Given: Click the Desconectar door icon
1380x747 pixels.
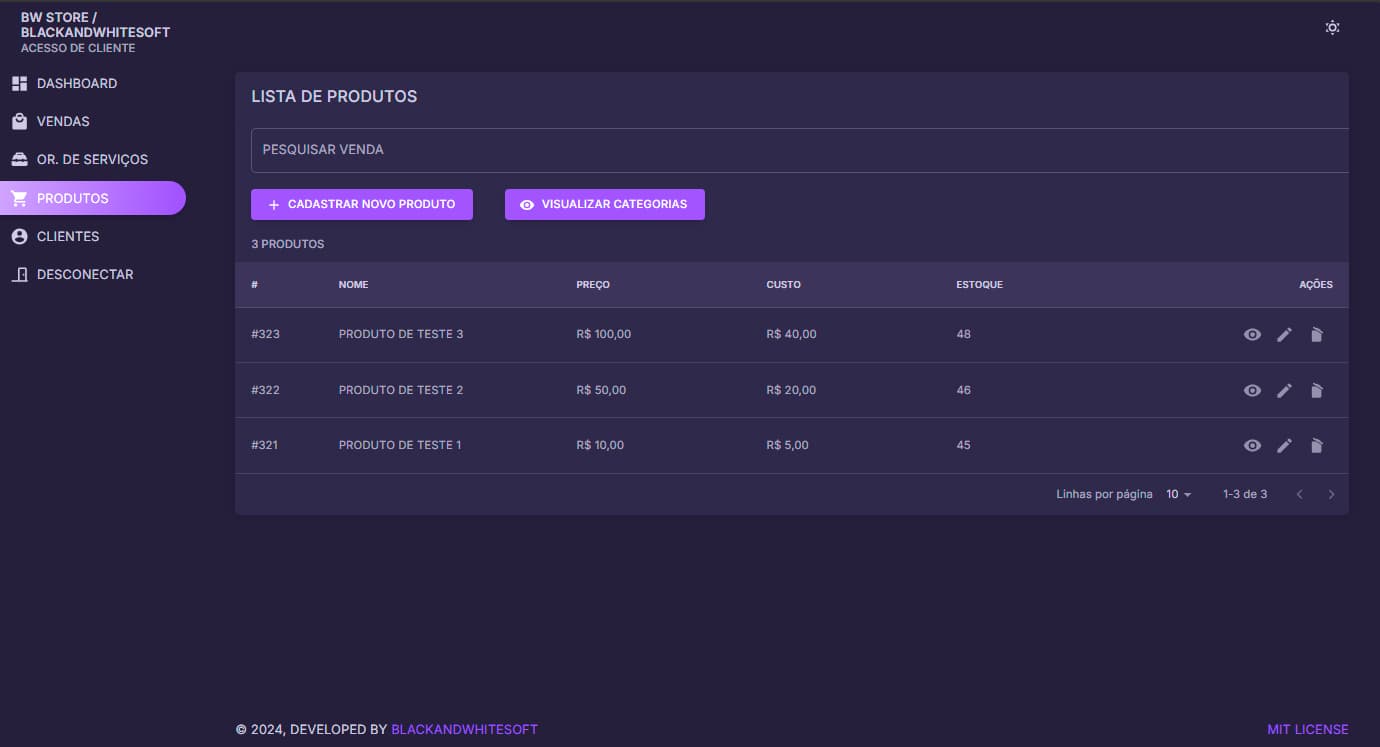Looking at the screenshot, I should tap(19, 274).
